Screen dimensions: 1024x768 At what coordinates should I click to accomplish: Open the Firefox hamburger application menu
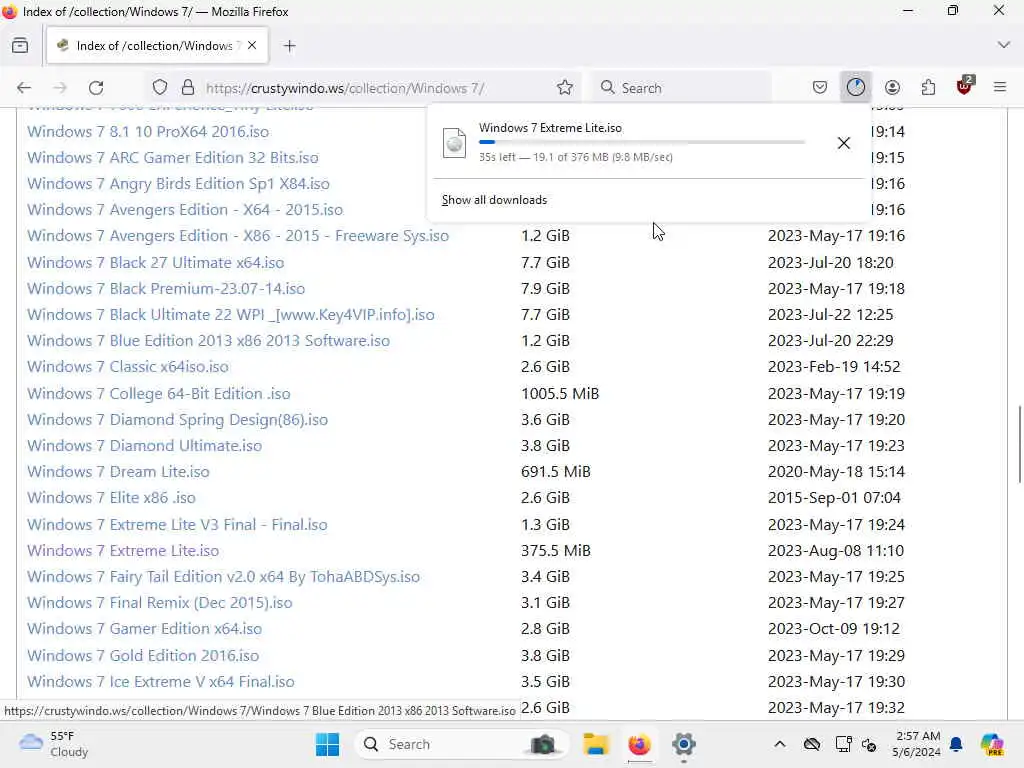[x=1000, y=88]
